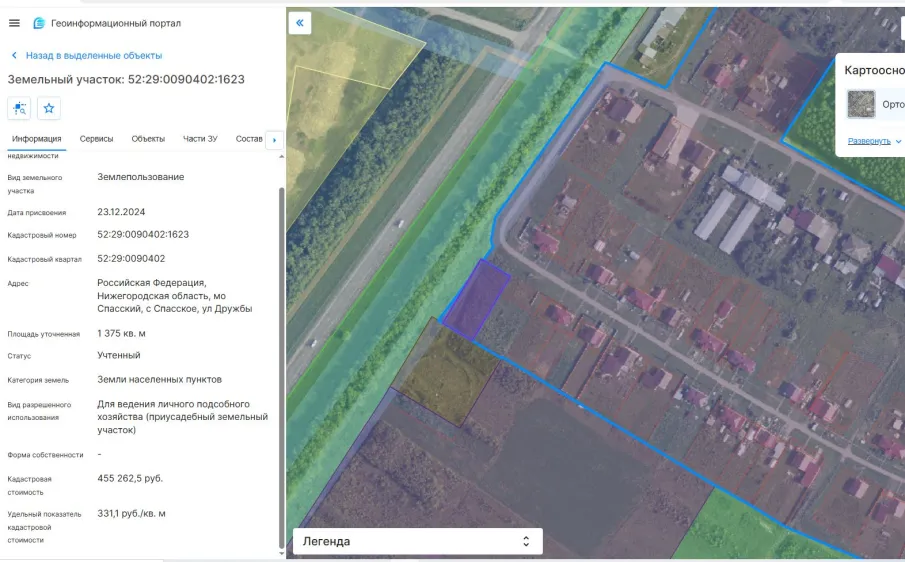The image size is (905, 562).
Task: Switch to the Сервисы tab
Action: tap(96, 139)
